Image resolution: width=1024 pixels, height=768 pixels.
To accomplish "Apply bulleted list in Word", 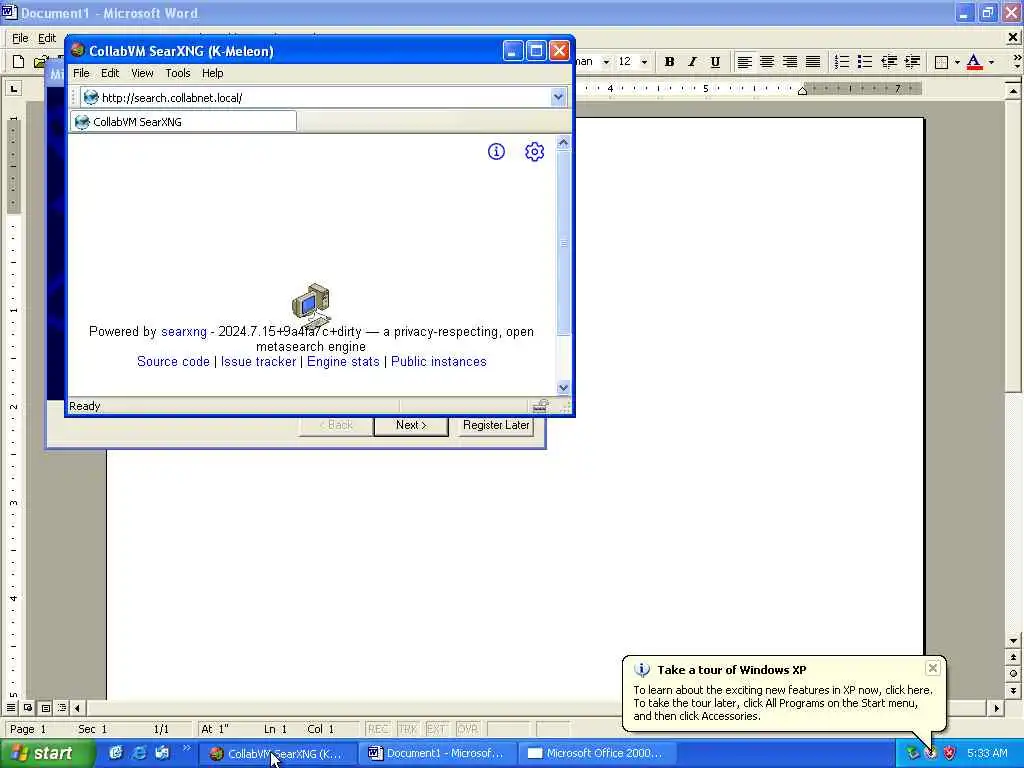I will tap(865, 62).
